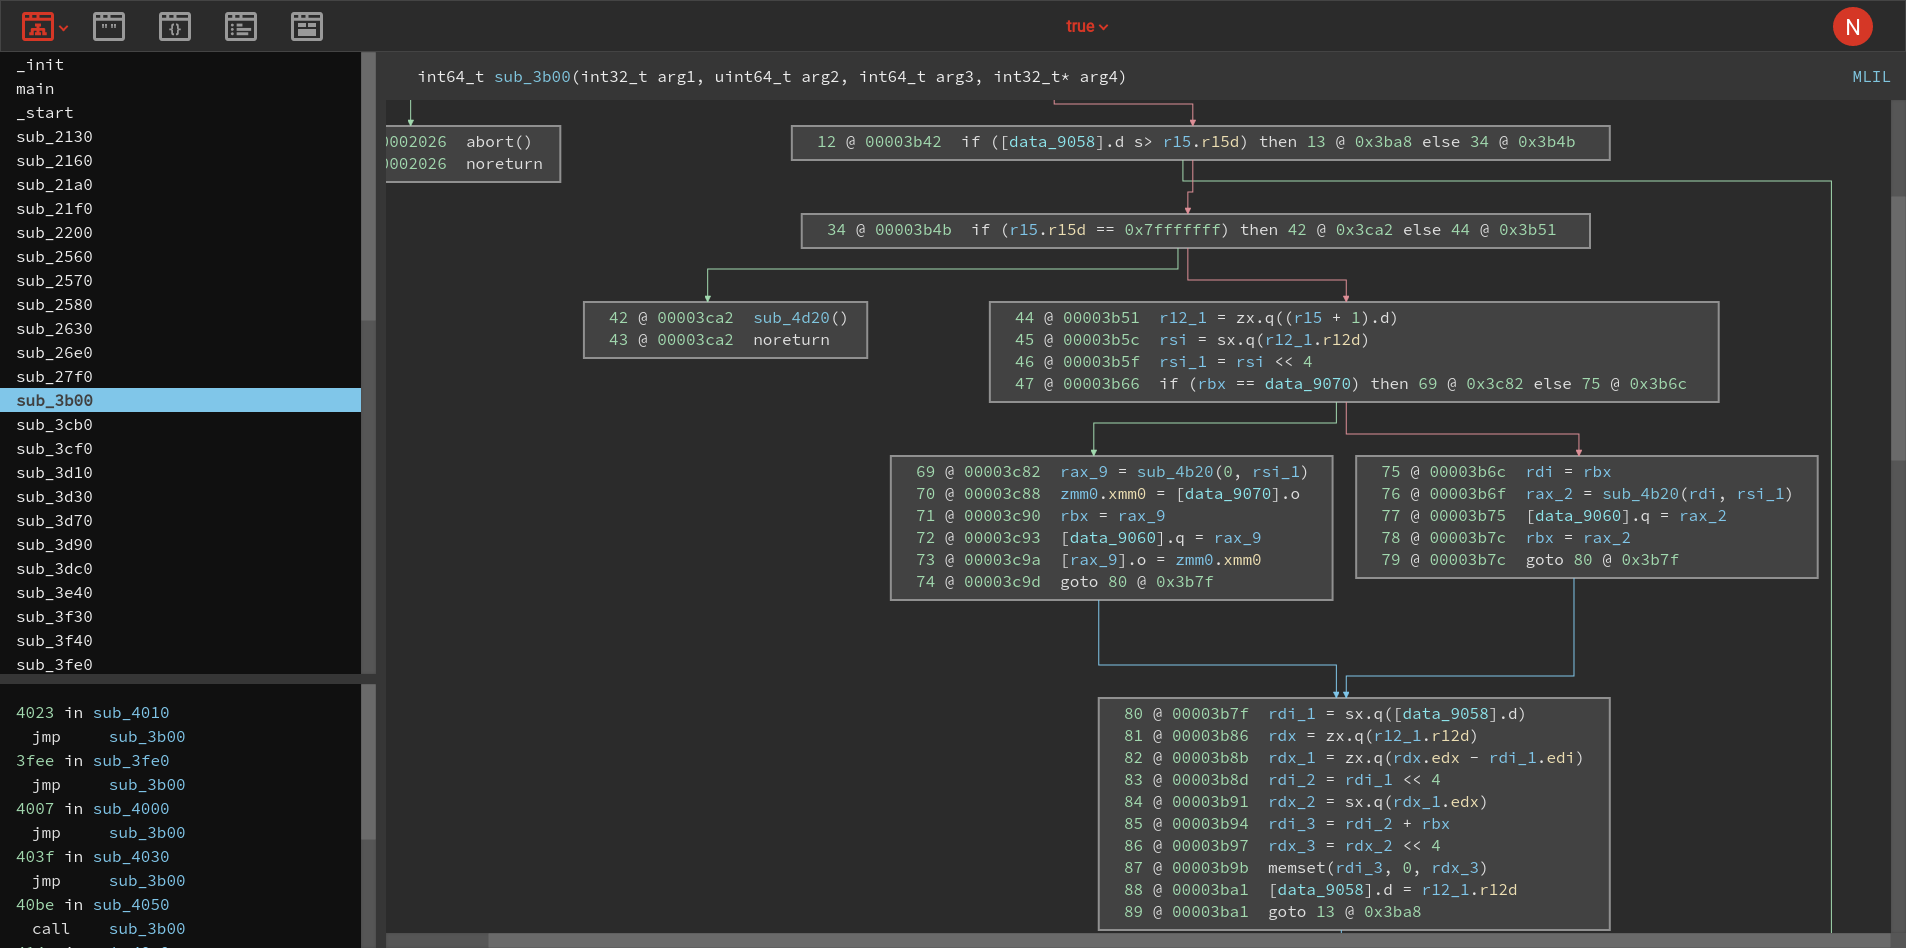Open the user avatar 'N' menu
This screenshot has width=1906, height=948.
click(x=1852, y=27)
